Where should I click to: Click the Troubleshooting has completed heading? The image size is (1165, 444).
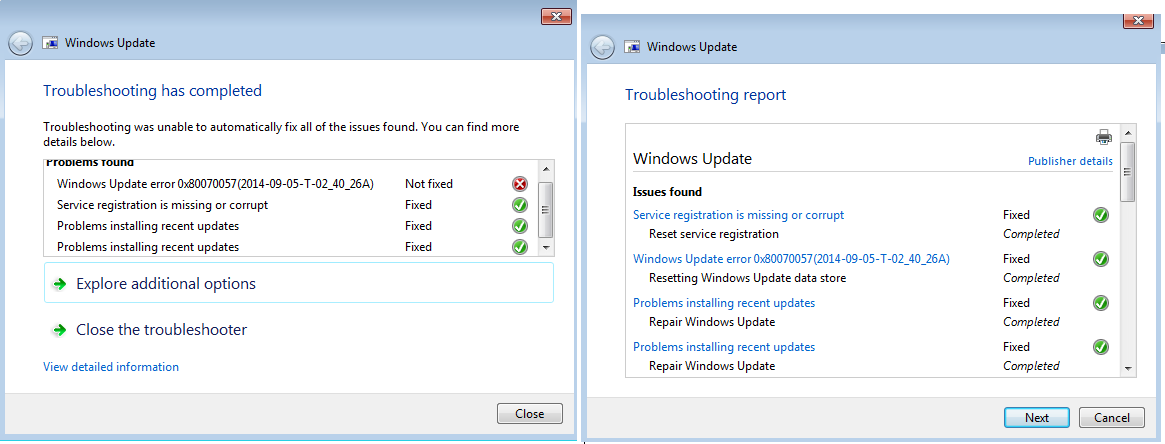pos(152,91)
